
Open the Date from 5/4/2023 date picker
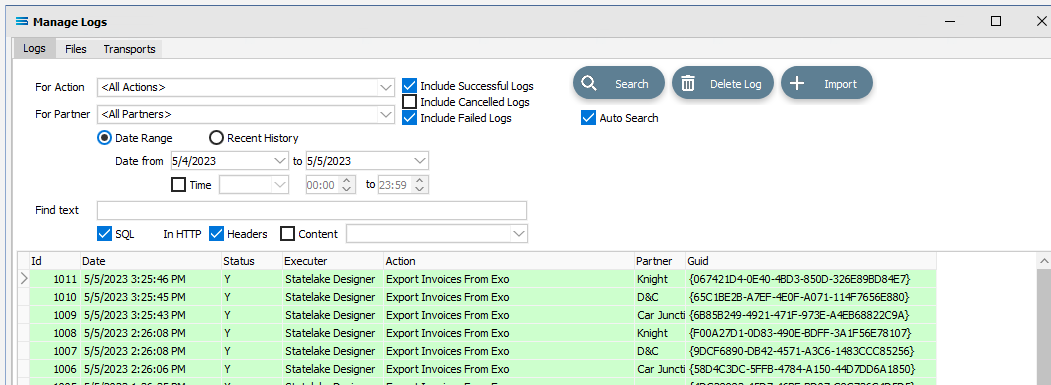pos(280,161)
